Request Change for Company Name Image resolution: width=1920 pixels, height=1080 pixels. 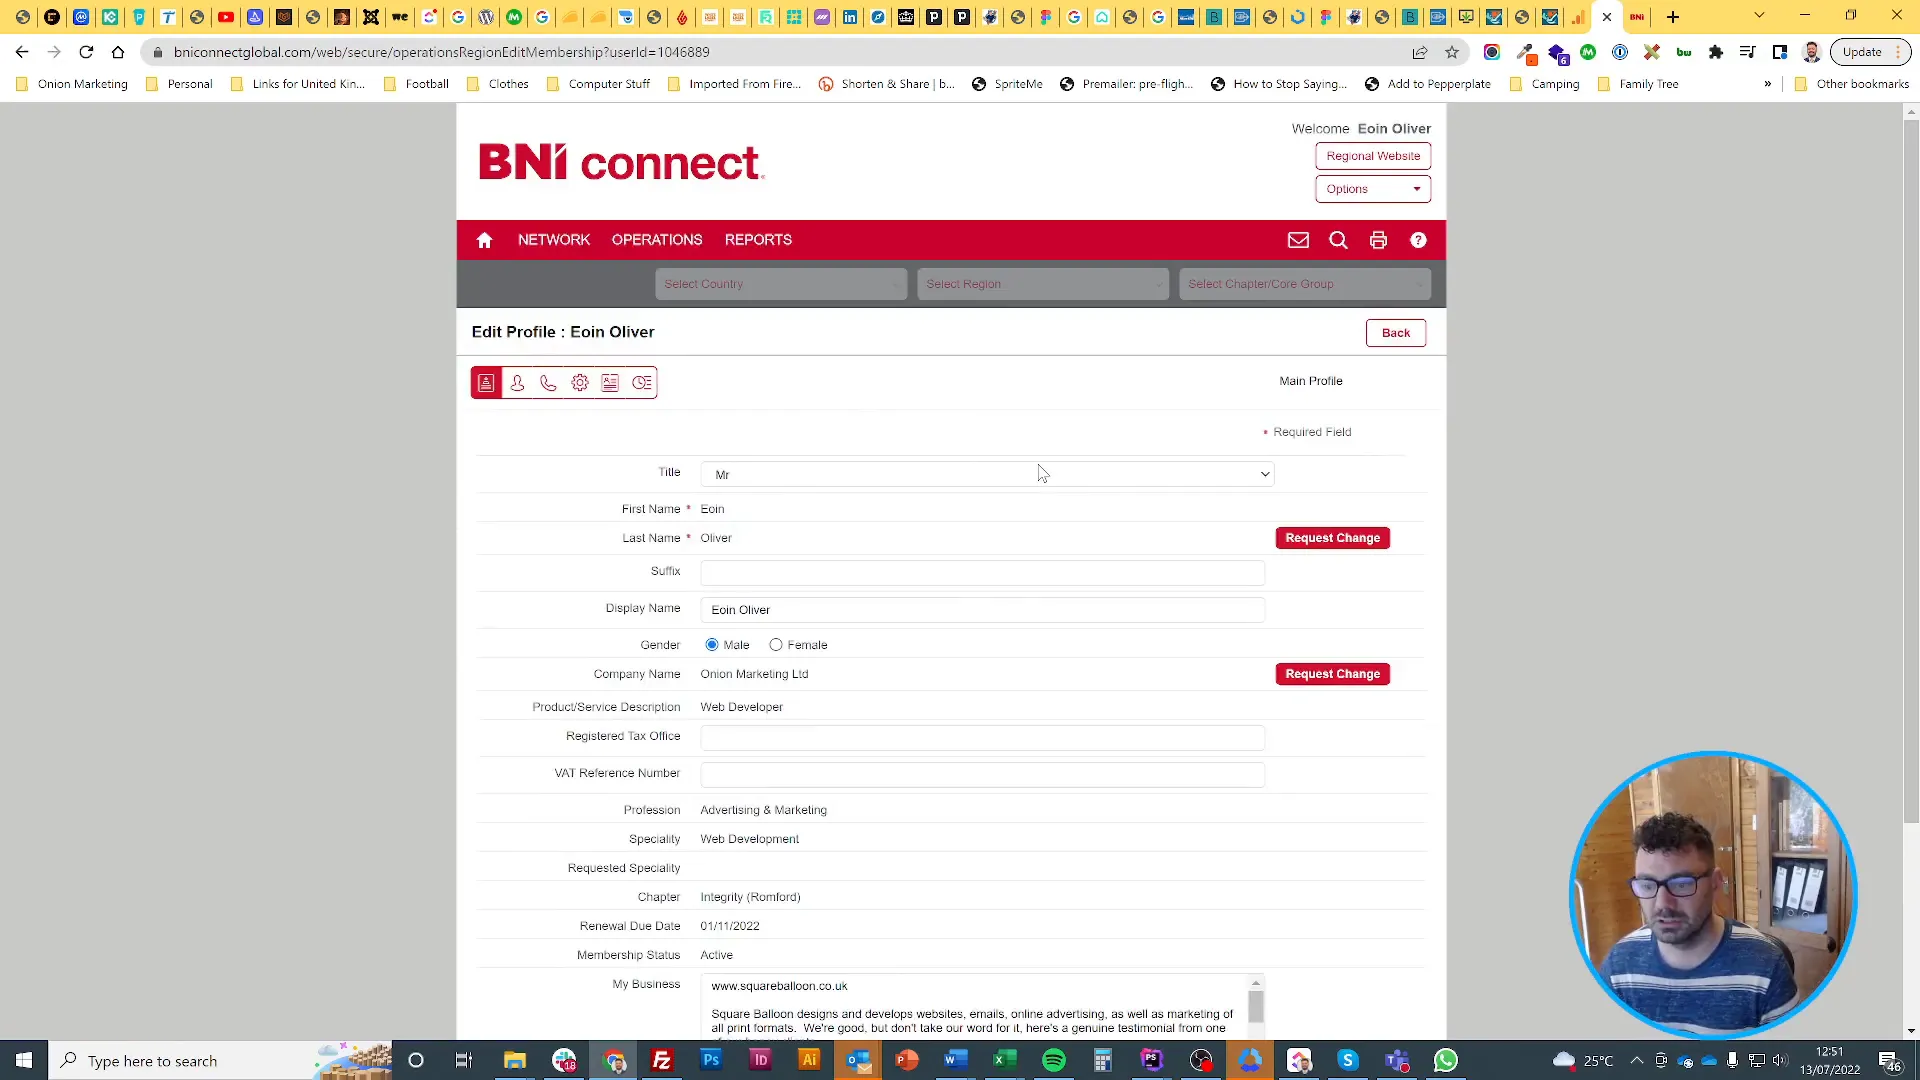(x=1333, y=674)
